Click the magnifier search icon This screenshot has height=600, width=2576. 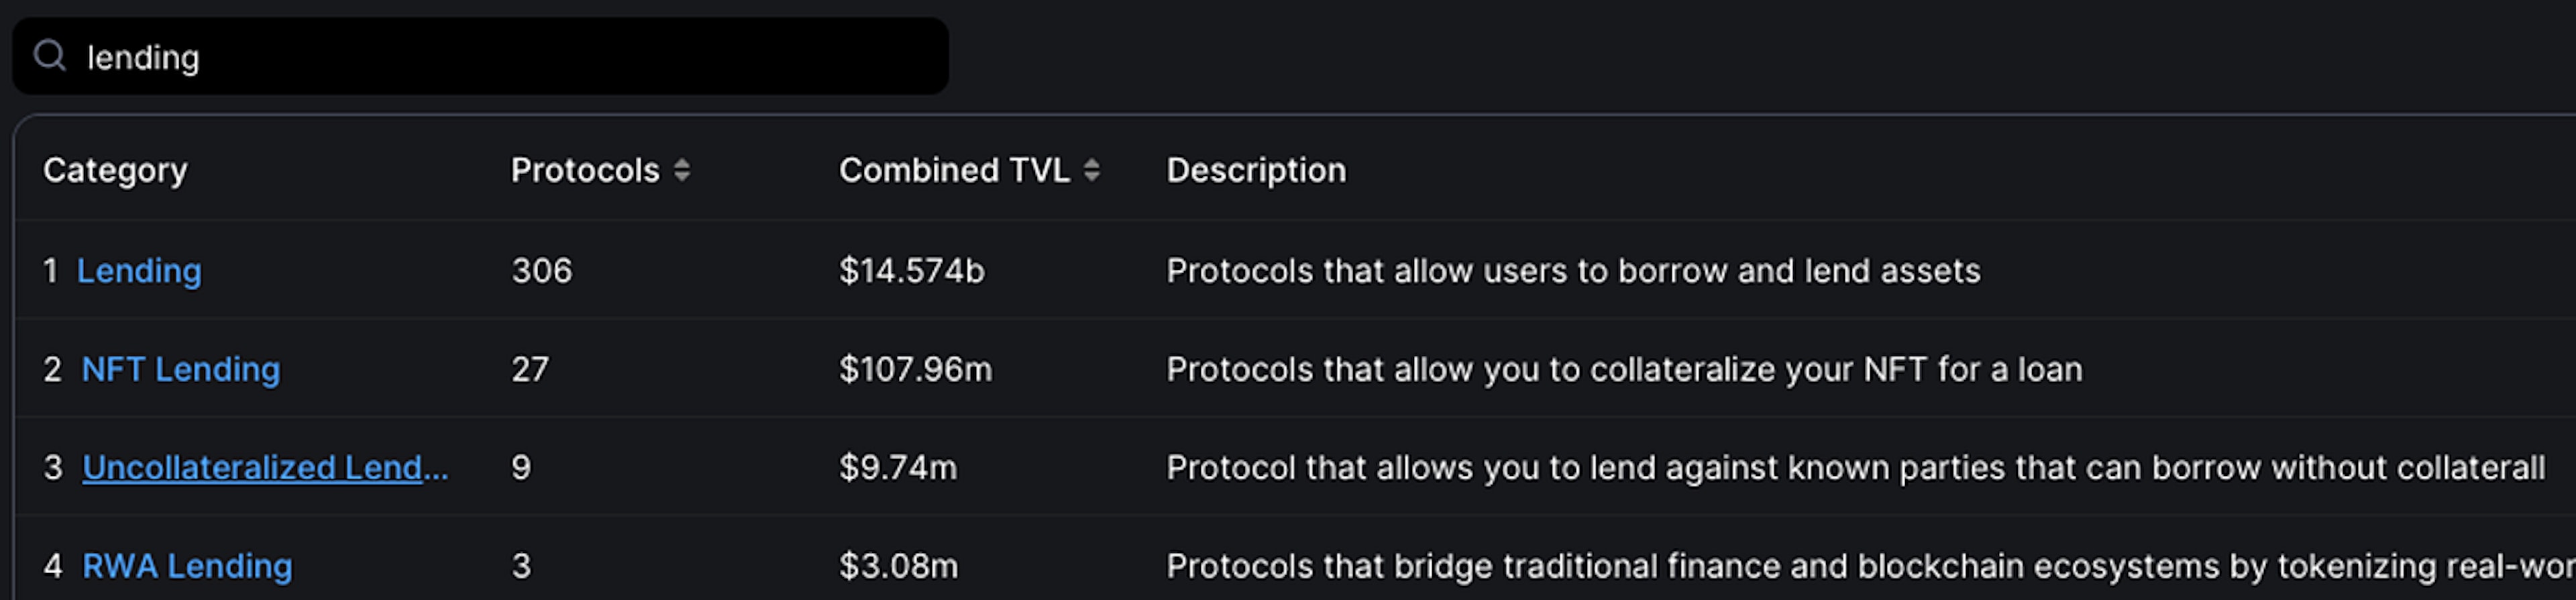49,56
